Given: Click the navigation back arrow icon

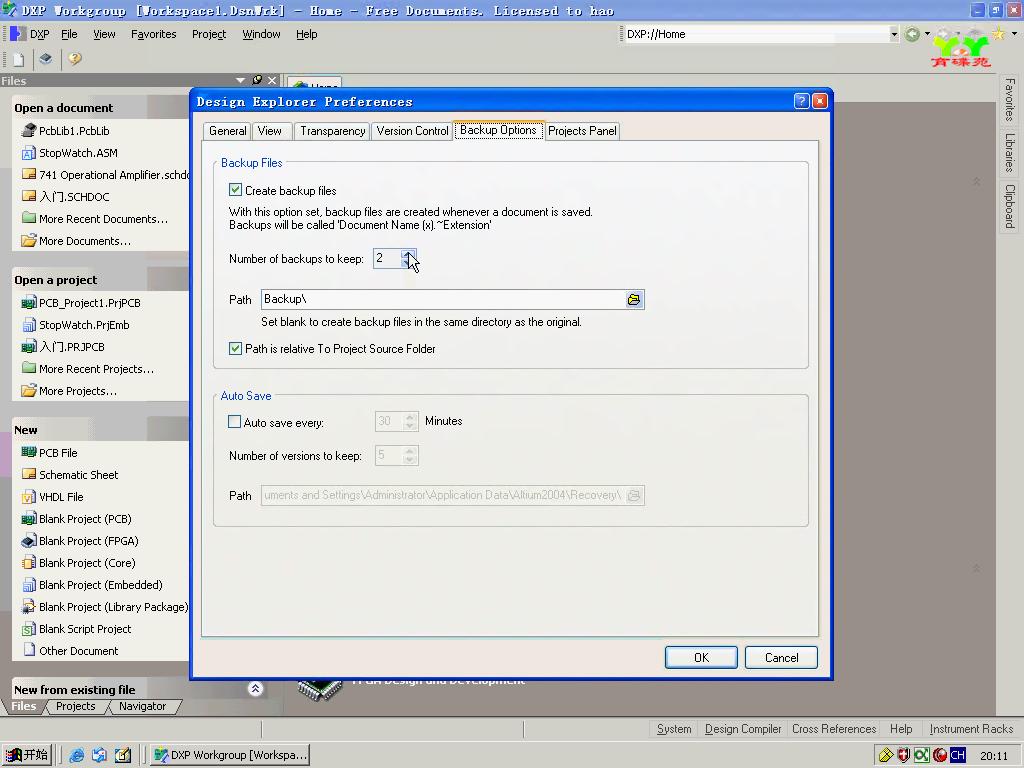Looking at the screenshot, I should (x=912, y=35).
